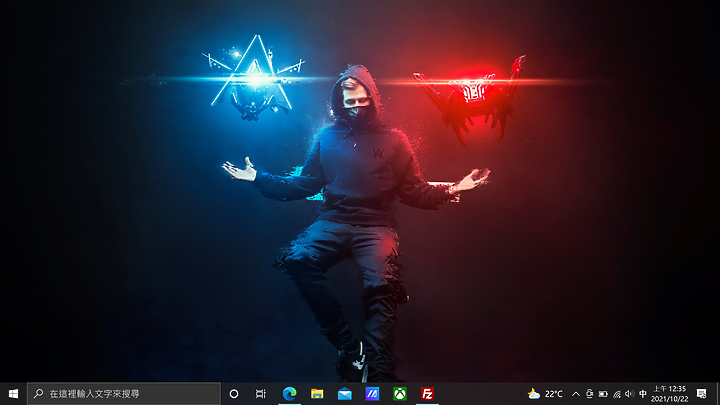Open the blue double-slash app icon
720x405 pixels.
click(372, 394)
